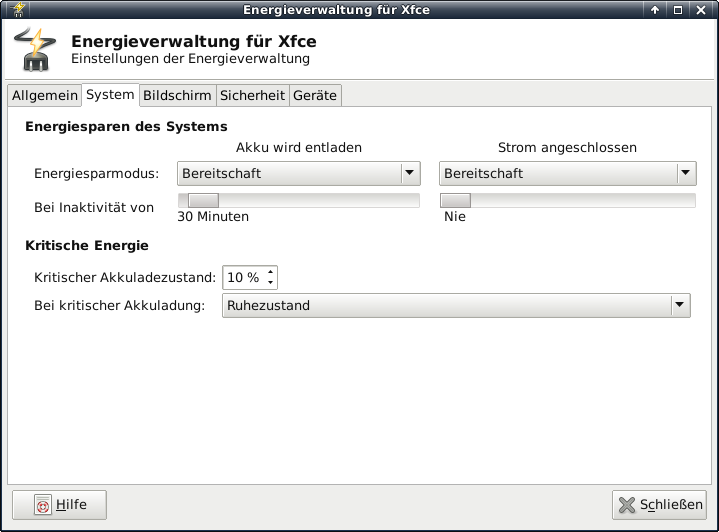Click the Schließen button
The image size is (719, 532).
point(659,505)
